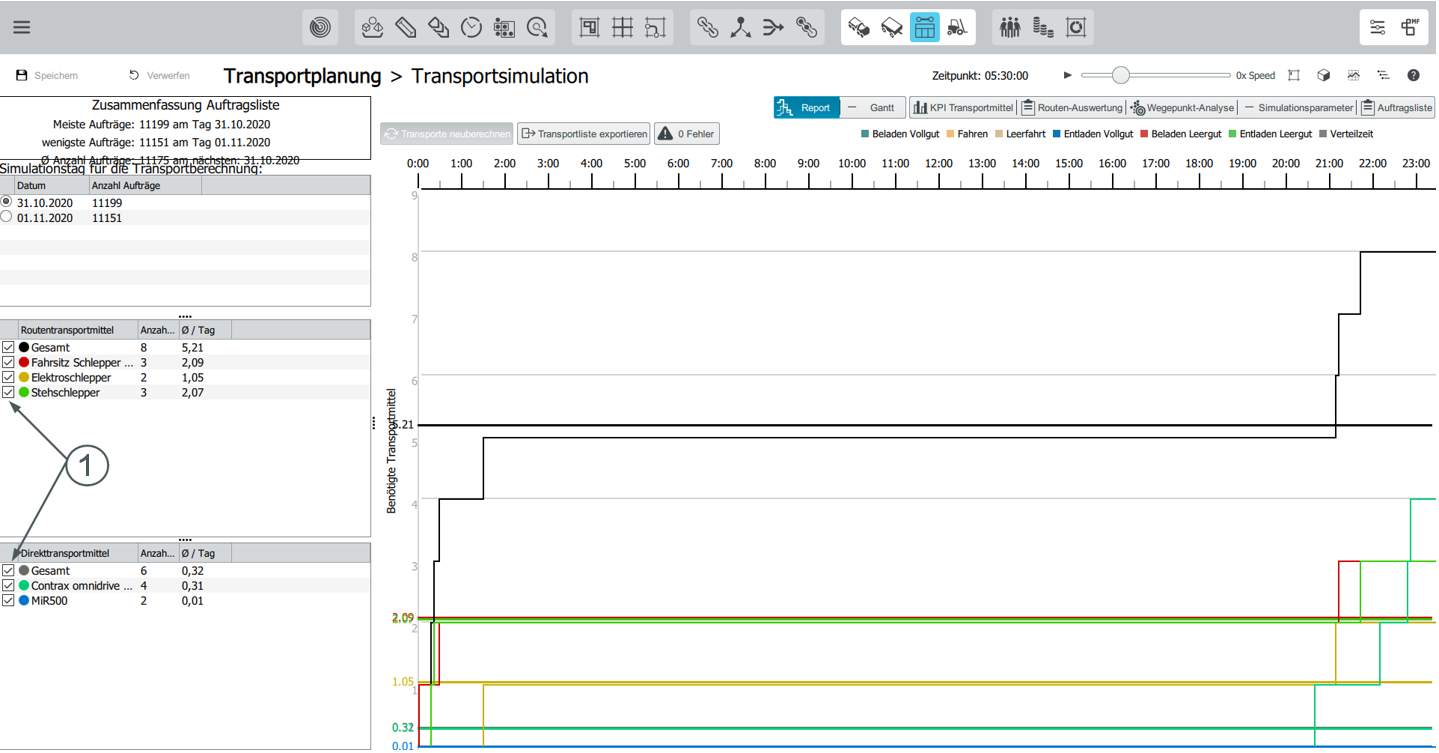Uncheck the Stehschlepper checkbox
The width and height of the screenshot is (1439, 753).
pos(9,393)
